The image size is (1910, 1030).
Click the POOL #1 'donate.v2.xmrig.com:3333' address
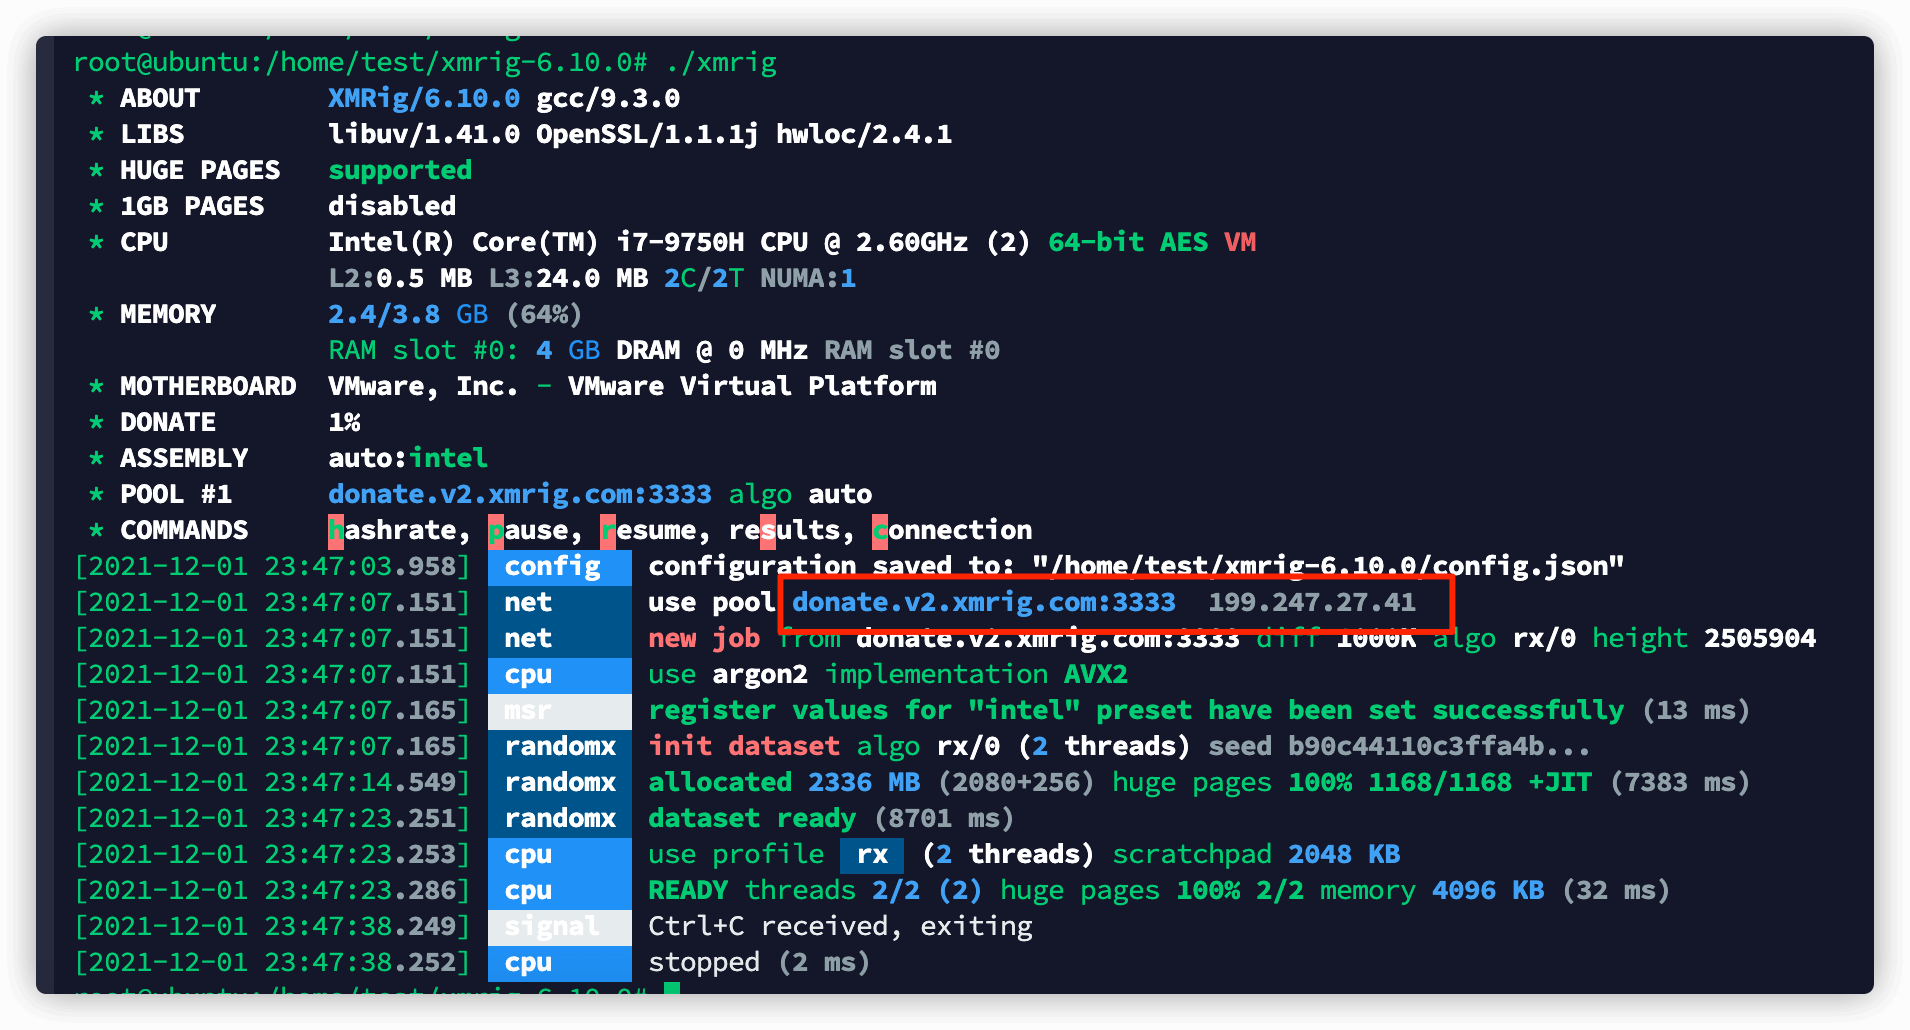[x=520, y=494]
